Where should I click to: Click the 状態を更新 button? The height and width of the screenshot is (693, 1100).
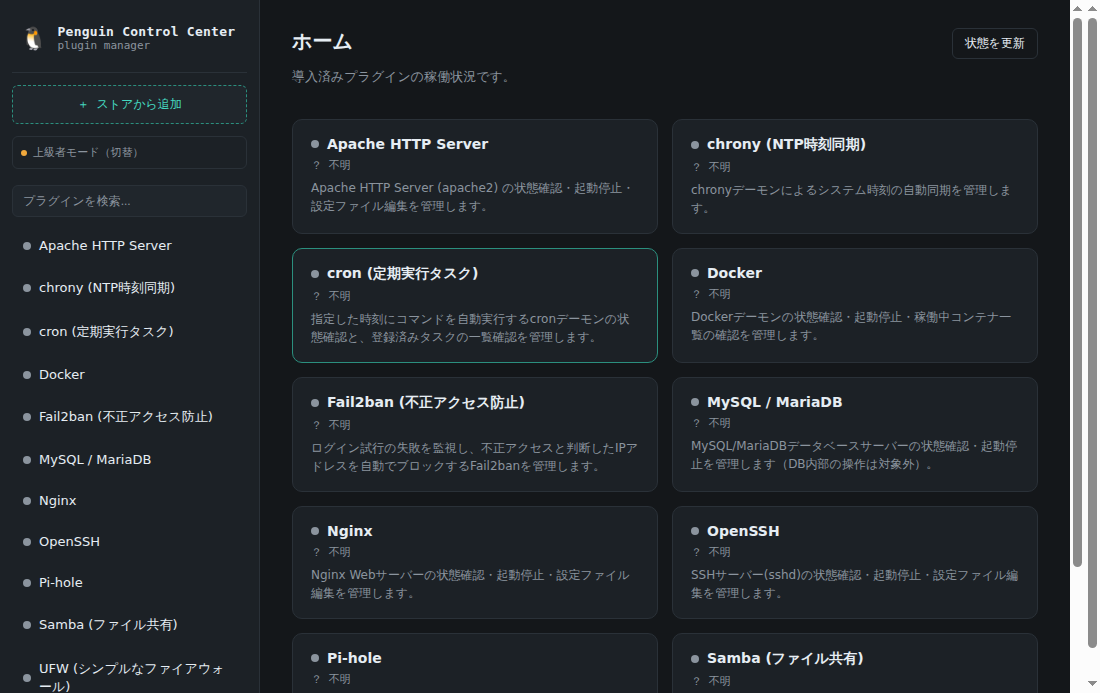[994, 43]
